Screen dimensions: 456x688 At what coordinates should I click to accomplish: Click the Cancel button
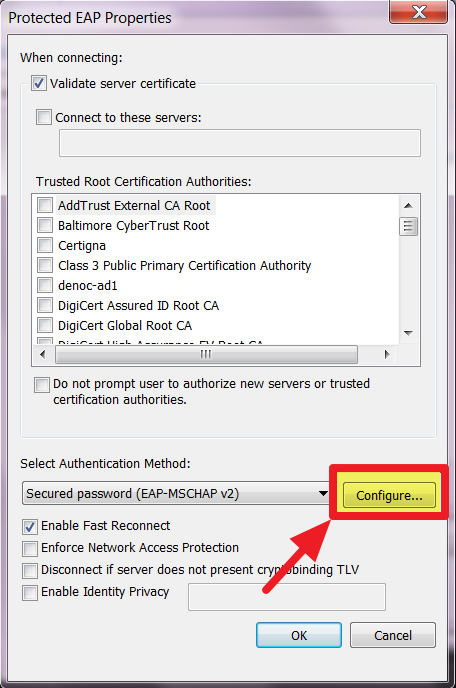pyautogui.click(x=393, y=635)
